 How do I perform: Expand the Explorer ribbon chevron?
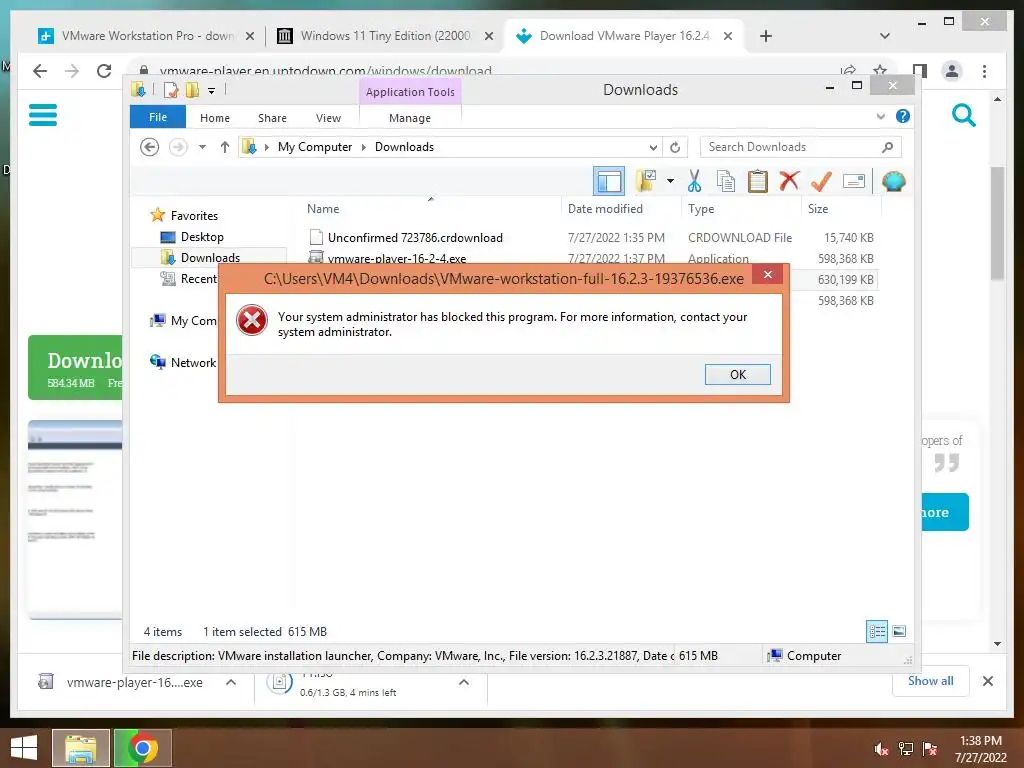pyautogui.click(x=880, y=116)
